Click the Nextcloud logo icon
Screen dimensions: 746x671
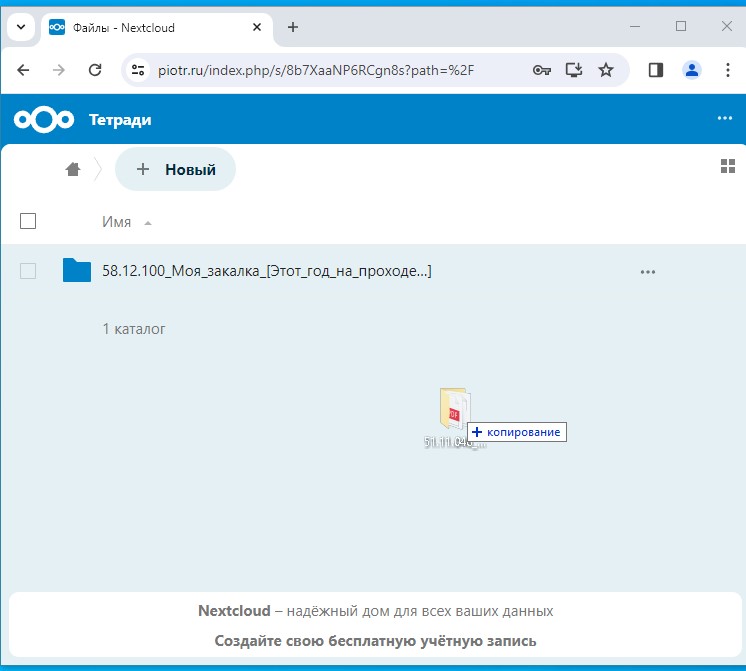[x=44, y=120]
